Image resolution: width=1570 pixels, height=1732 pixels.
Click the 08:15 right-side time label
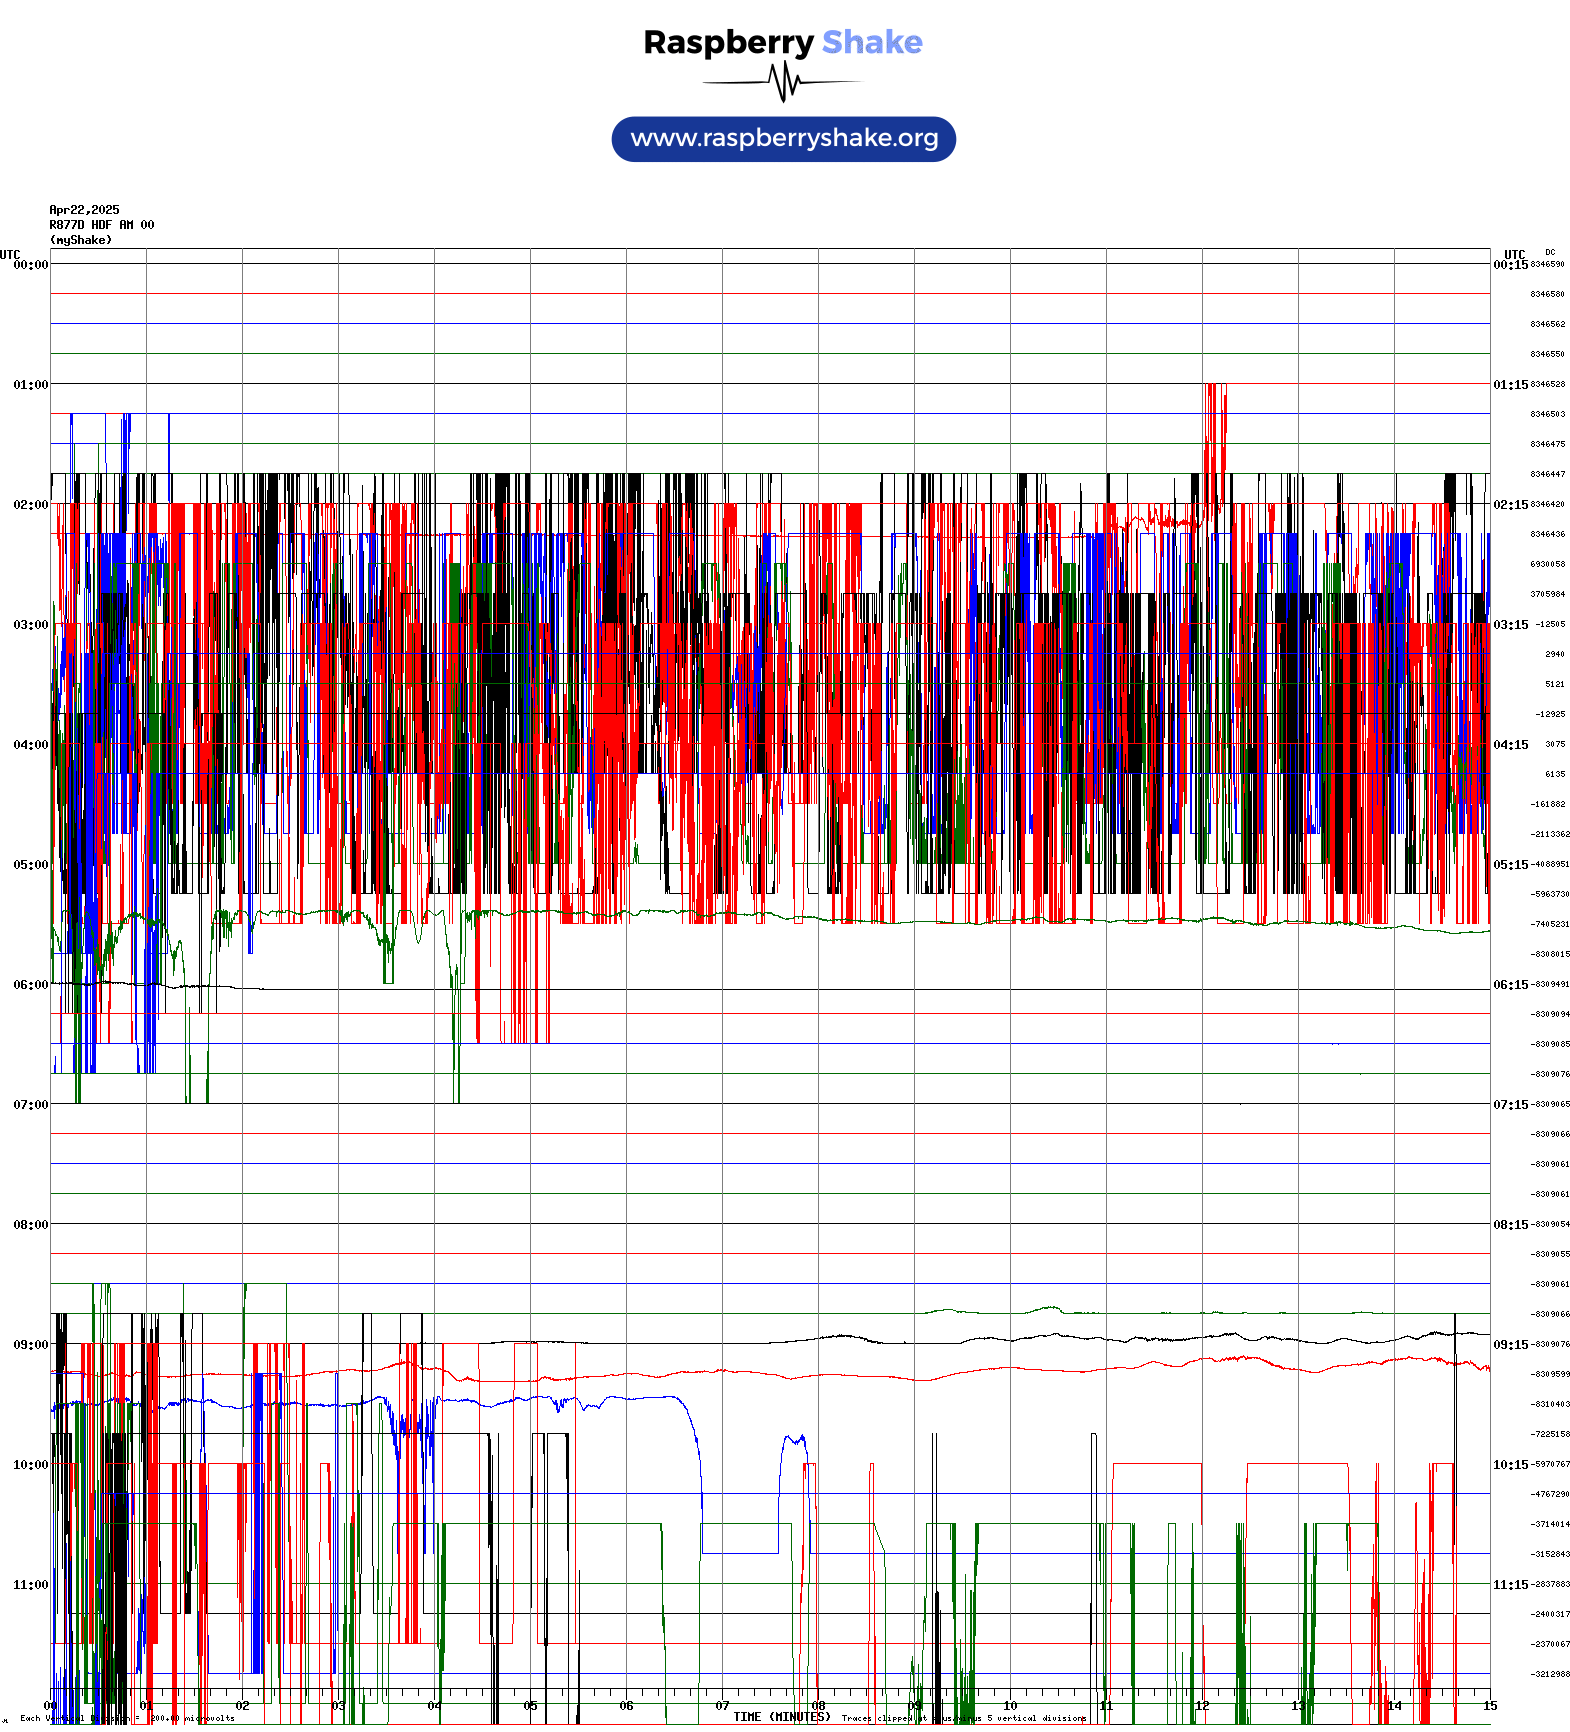tap(1510, 1225)
